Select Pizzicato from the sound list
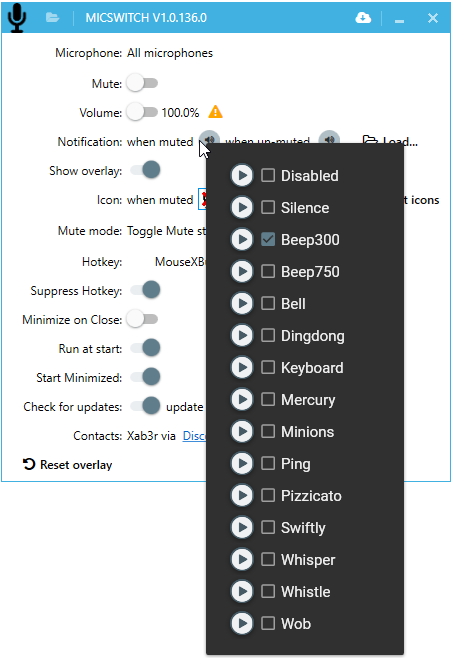The width and height of the screenshot is (452, 659). (311, 496)
